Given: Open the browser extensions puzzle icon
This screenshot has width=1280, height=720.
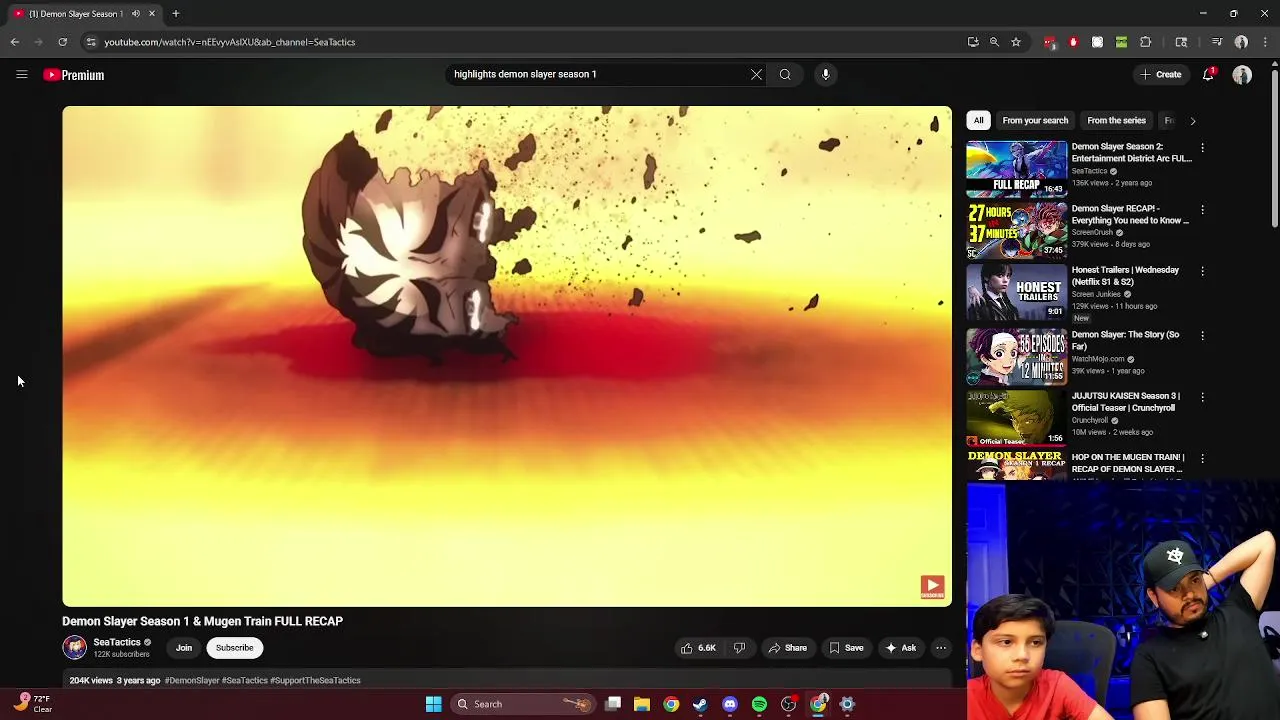Looking at the screenshot, I should [1145, 42].
